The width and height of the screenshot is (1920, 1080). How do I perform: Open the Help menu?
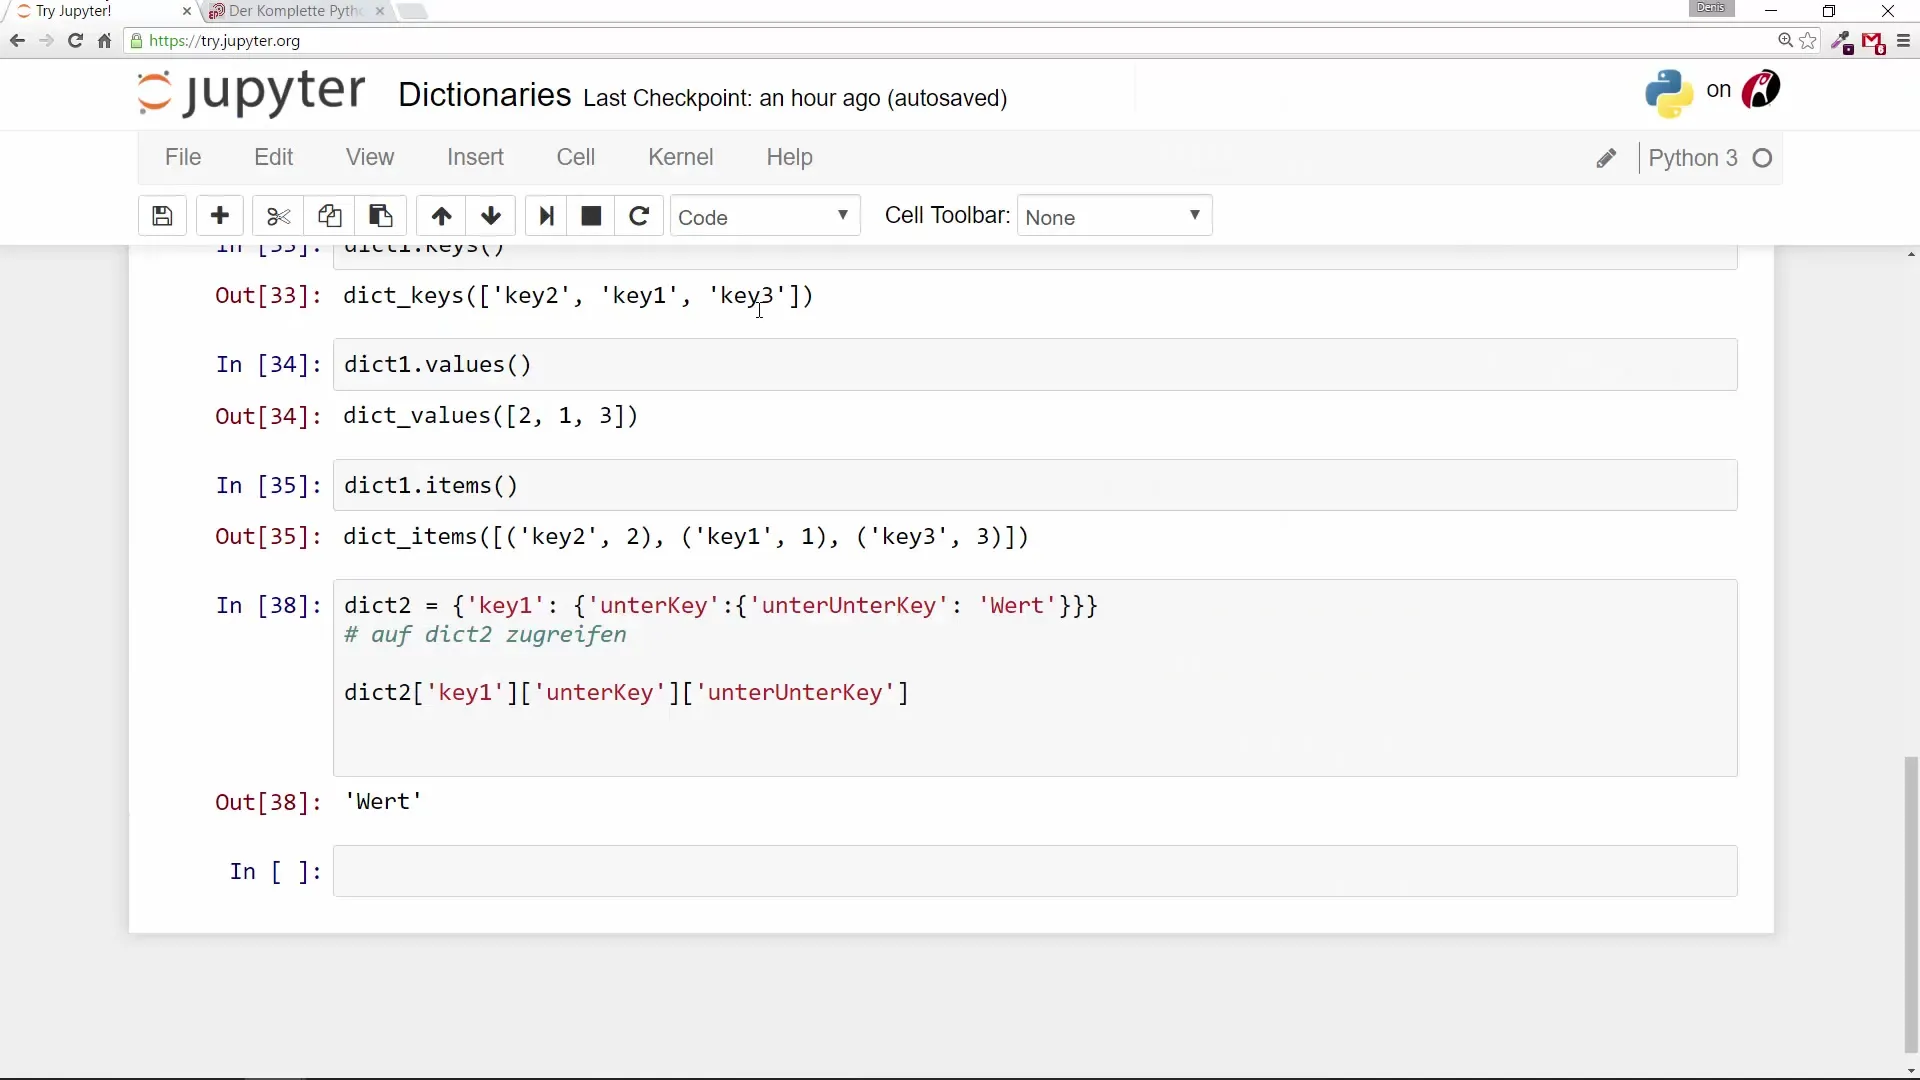[790, 157]
